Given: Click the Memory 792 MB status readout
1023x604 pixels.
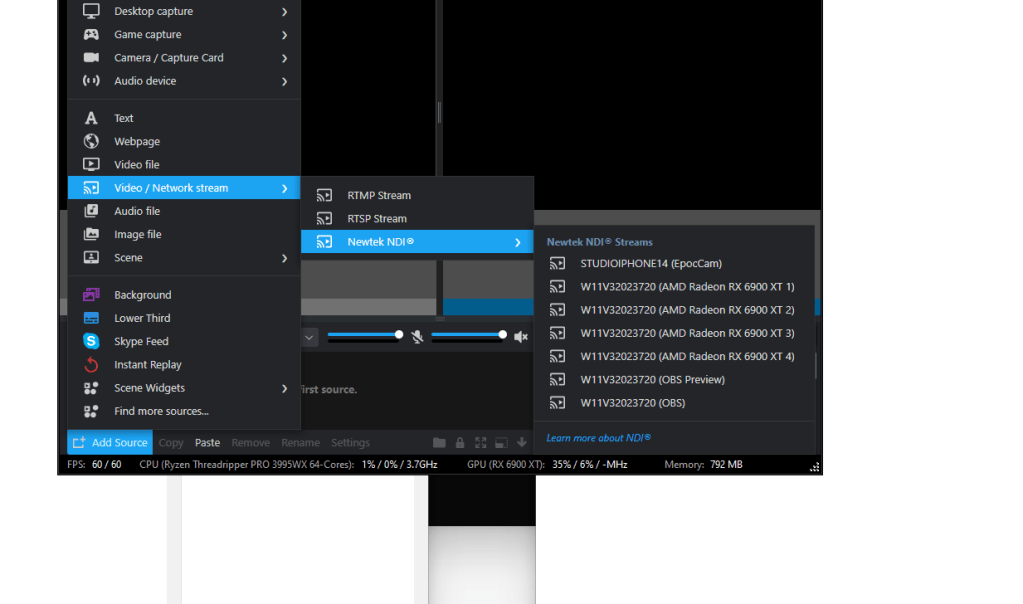Looking at the screenshot, I should 703,464.
